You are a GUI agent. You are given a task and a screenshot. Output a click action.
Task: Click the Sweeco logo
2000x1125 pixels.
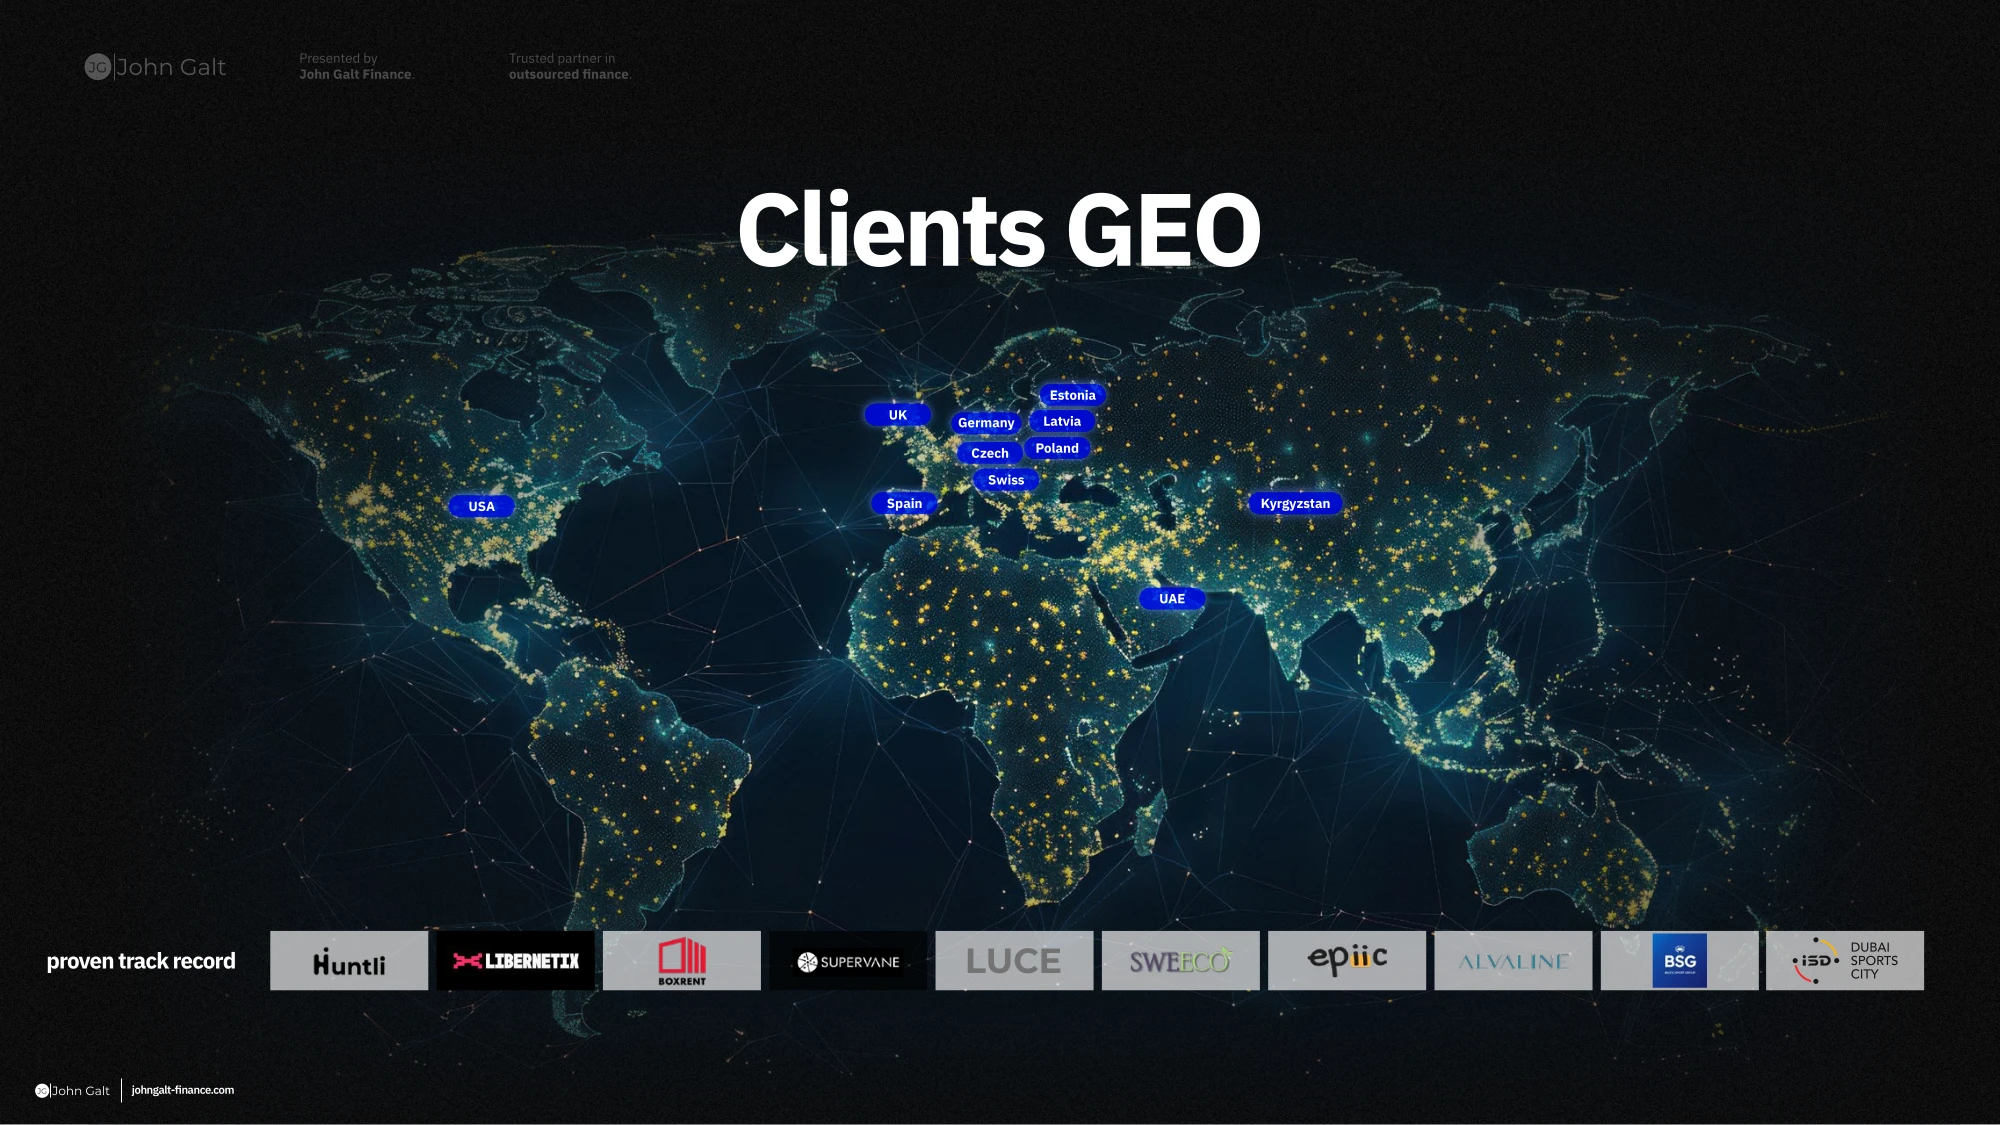pyautogui.click(x=1181, y=961)
